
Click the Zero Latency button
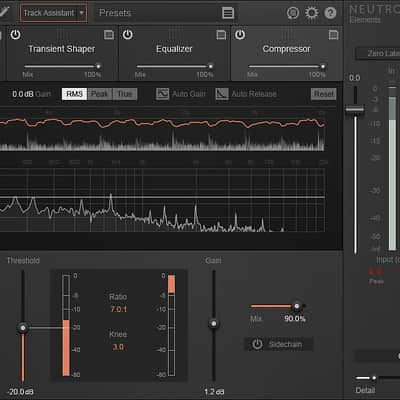tap(378, 53)
